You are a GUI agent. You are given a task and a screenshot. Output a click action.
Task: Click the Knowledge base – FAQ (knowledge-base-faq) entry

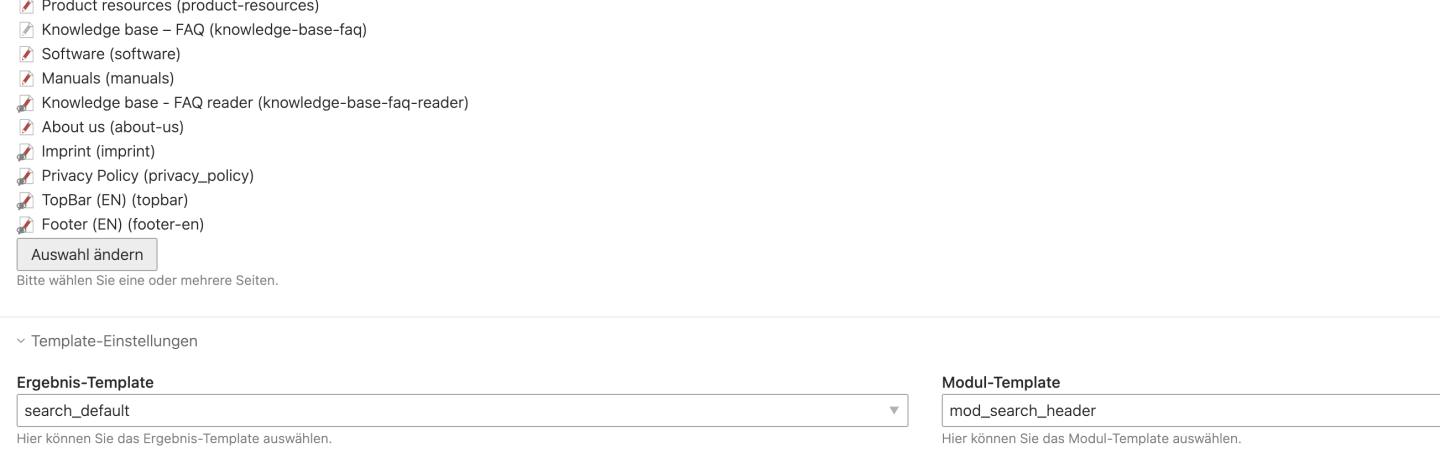click(204, 30)
